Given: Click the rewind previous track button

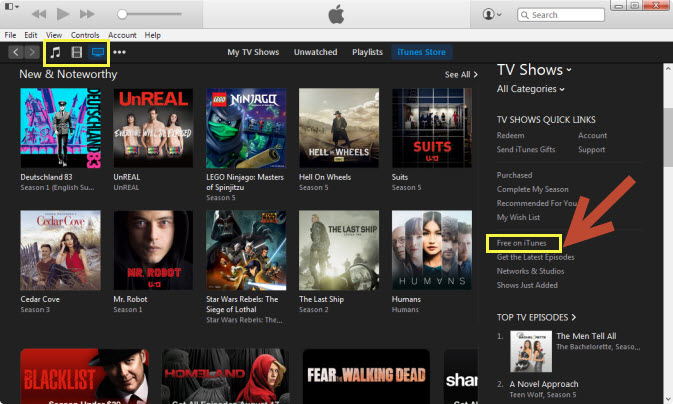Looking at the screenshot, I should pyautogui.click(x=39, y=14).
